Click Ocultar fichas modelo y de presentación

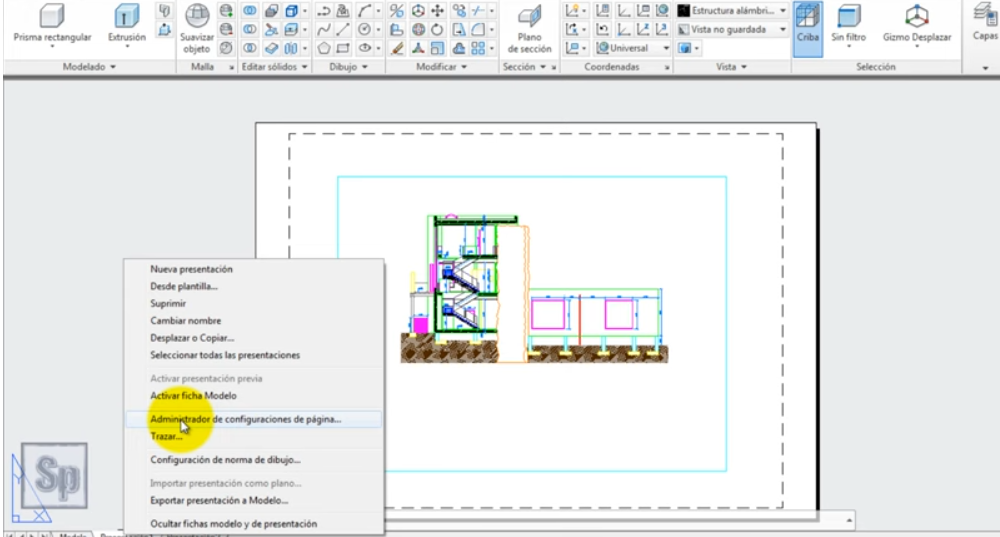point(233,524)
